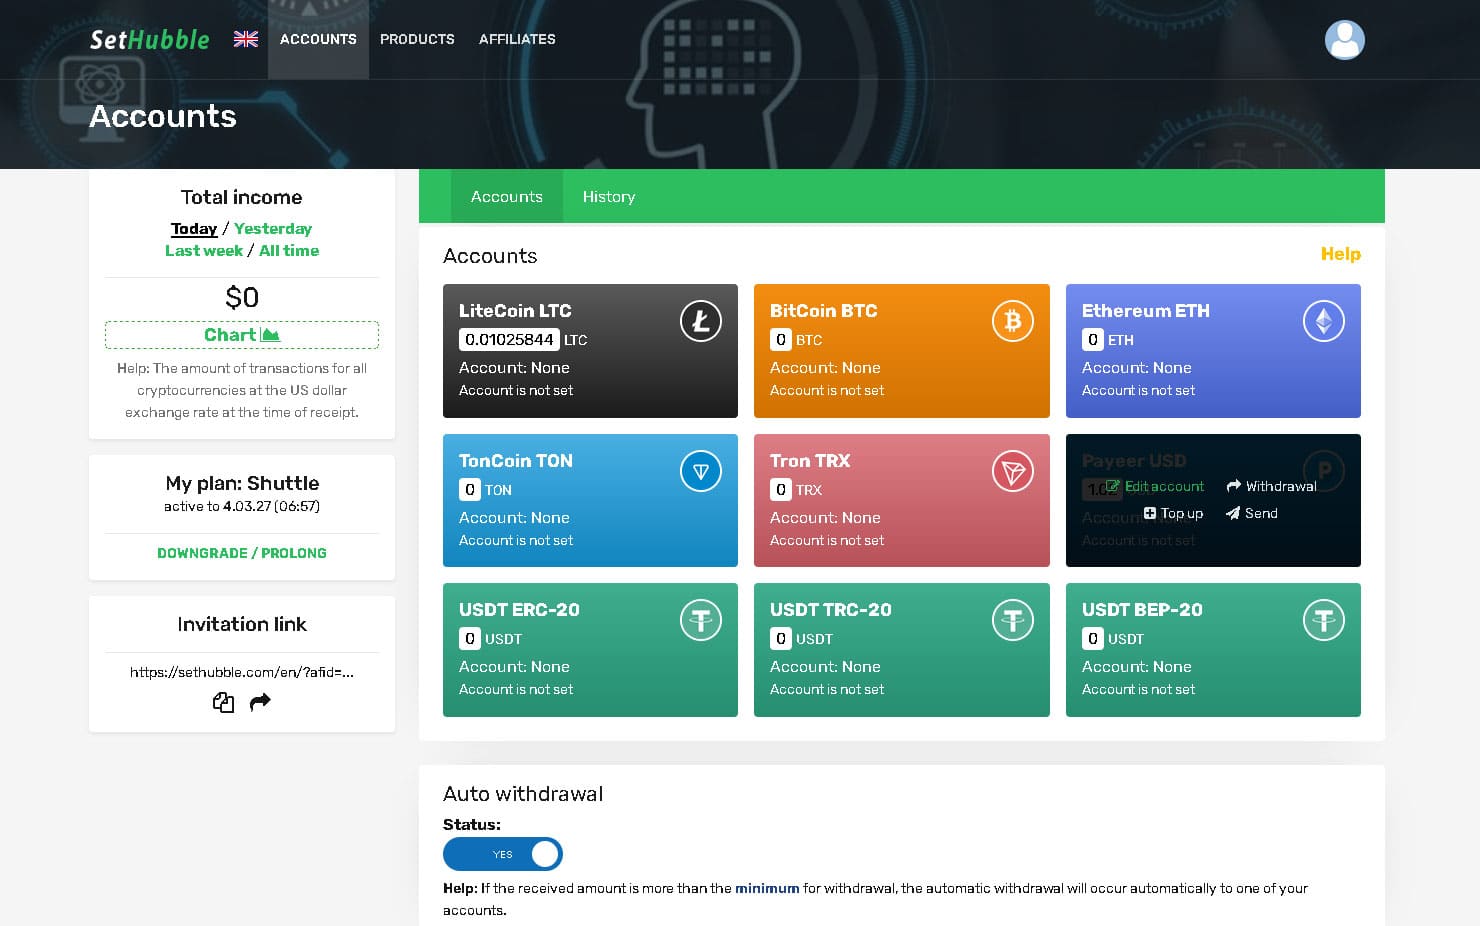Open the Ethereum ETH diamond icon
Image resolution: width=1480 pixels, height=926 pixels.
[1324, 321]
